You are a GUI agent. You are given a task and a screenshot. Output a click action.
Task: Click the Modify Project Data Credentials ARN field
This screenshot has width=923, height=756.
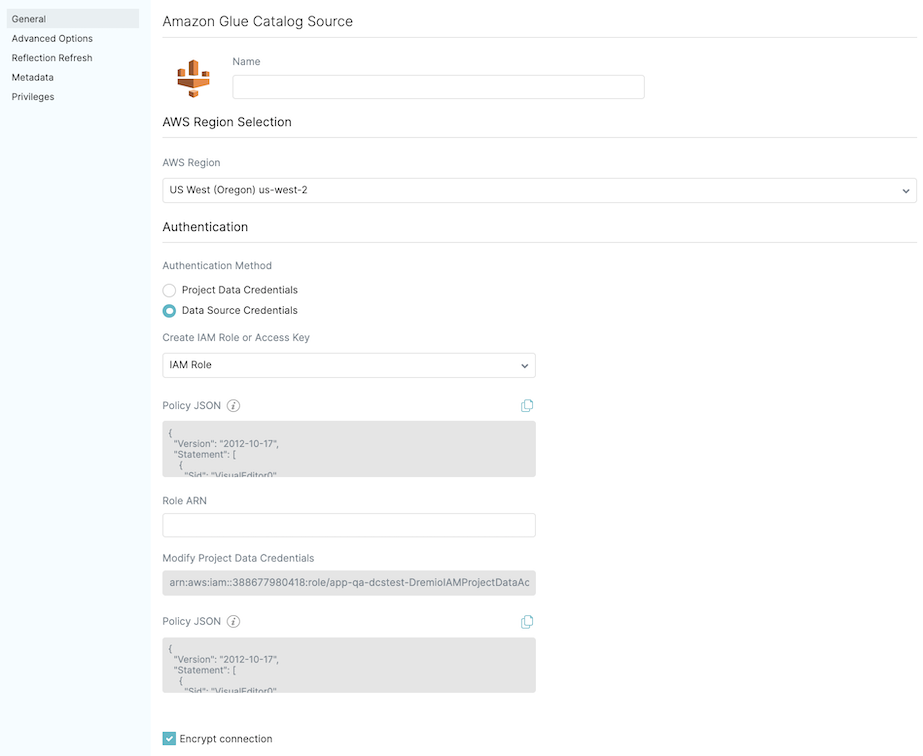pos(348,582)
